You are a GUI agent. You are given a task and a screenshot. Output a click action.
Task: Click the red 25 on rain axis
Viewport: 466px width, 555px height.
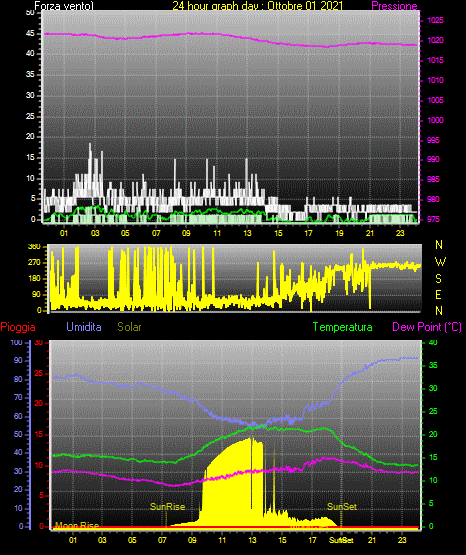tap(39, 373)
